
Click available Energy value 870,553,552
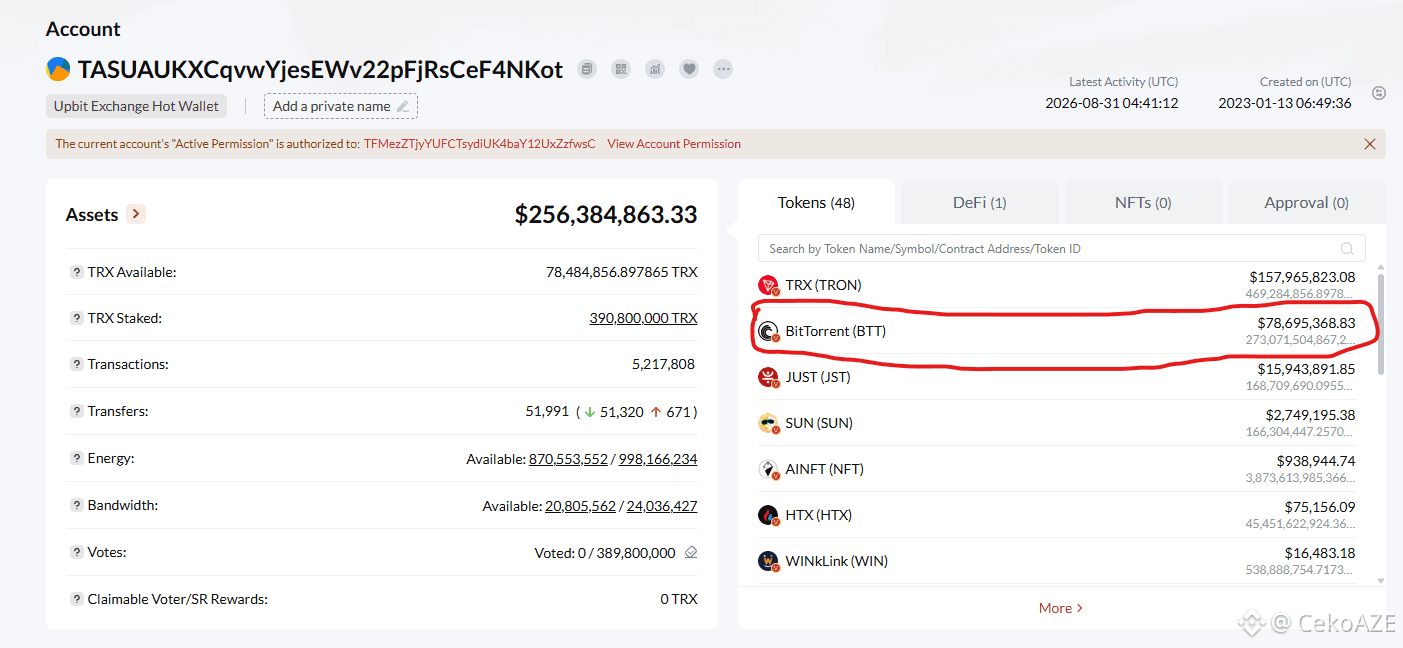coord(568,459)
